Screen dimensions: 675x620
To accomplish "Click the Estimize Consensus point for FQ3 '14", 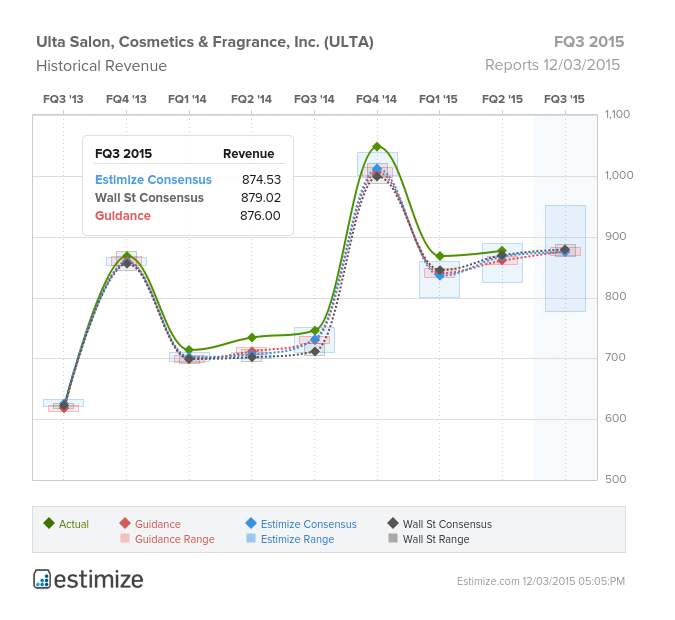I will 315,339.
